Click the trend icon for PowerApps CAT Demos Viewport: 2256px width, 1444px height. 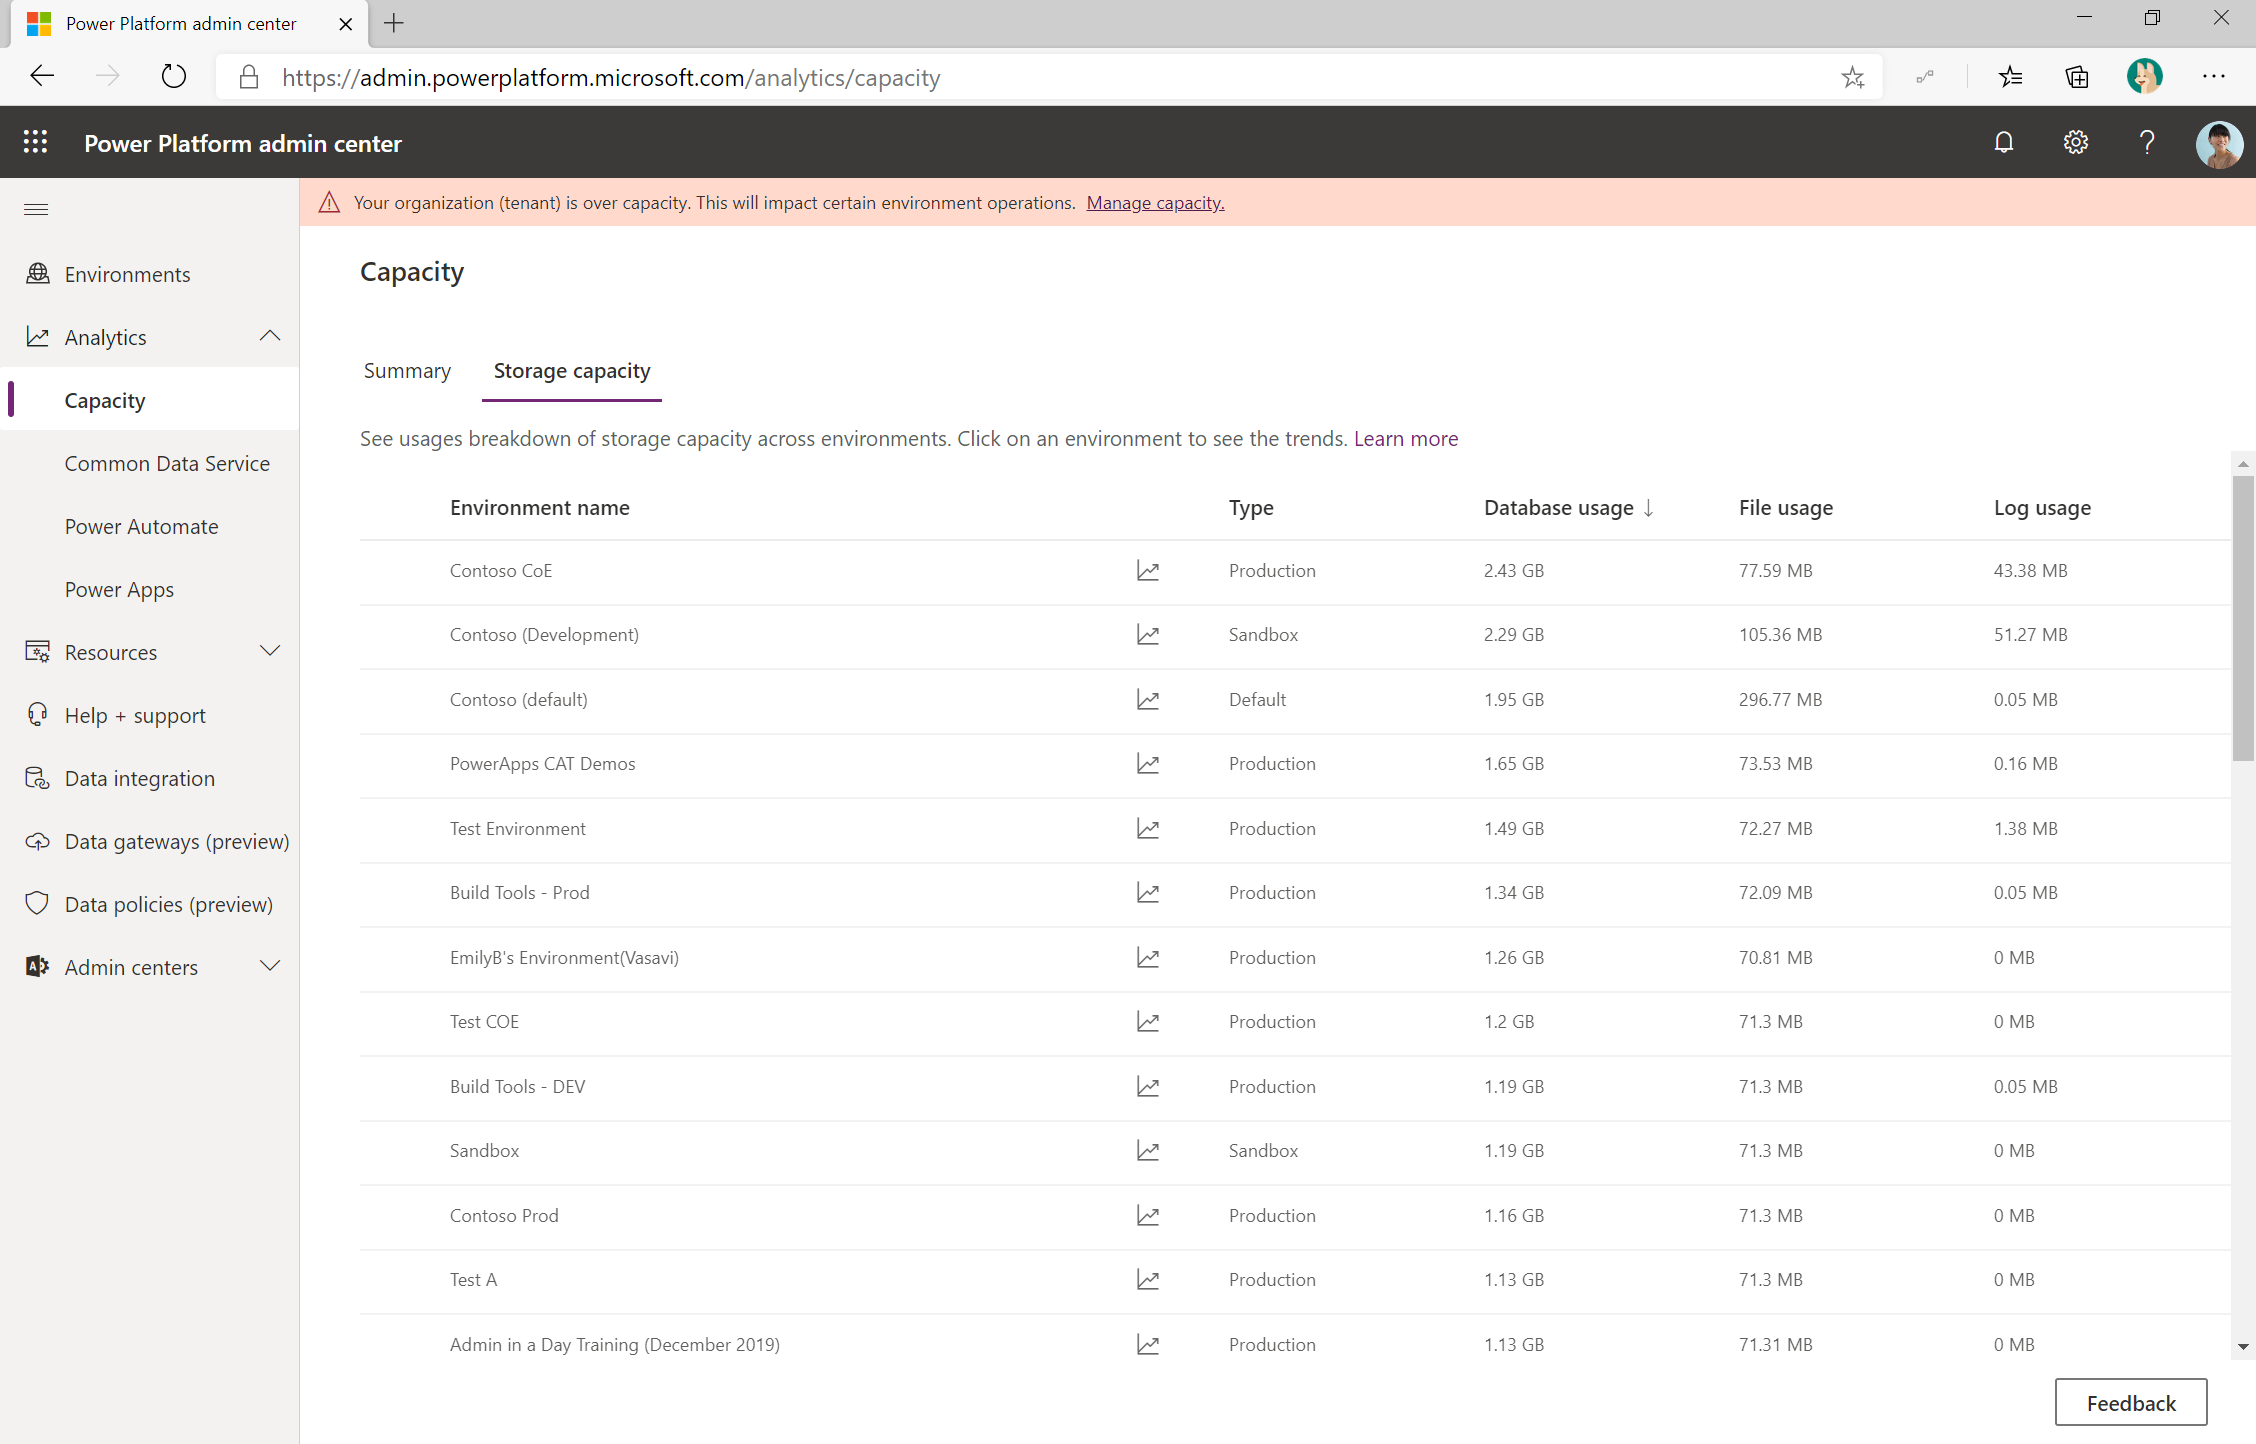click(x=1148, y=763)
